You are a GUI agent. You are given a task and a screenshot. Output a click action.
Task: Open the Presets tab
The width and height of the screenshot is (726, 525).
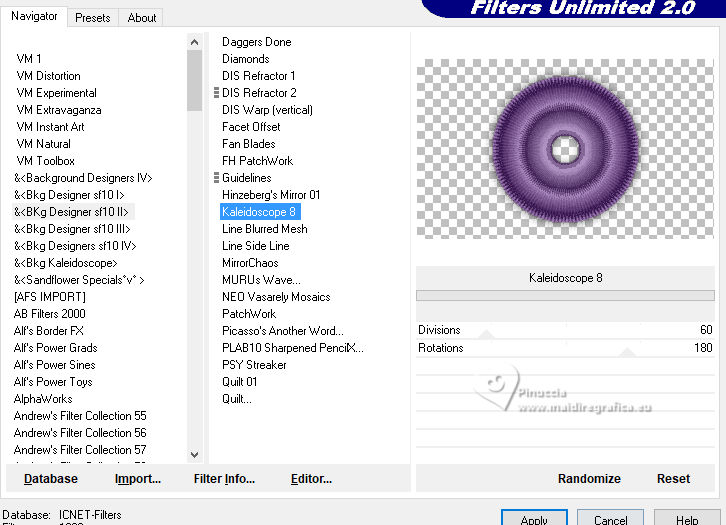click(x=93, y=18)
